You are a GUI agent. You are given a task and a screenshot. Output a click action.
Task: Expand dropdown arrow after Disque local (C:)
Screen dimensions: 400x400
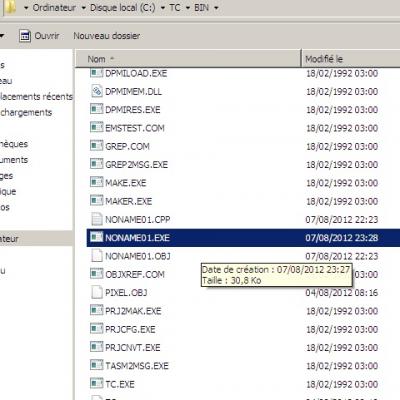163,8
